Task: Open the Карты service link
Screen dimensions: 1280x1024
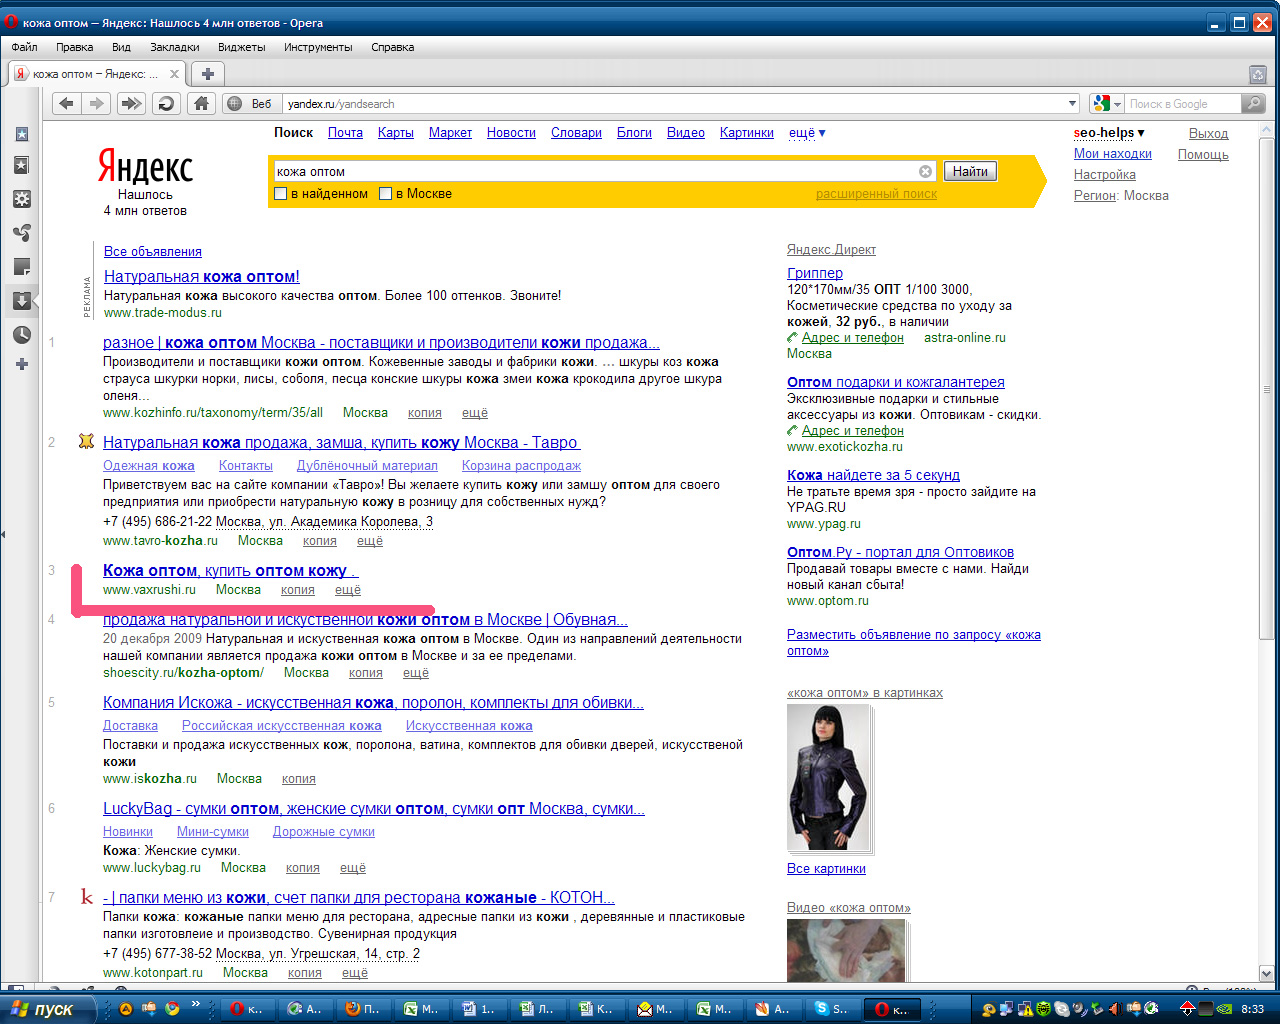Action: (396, 133)
